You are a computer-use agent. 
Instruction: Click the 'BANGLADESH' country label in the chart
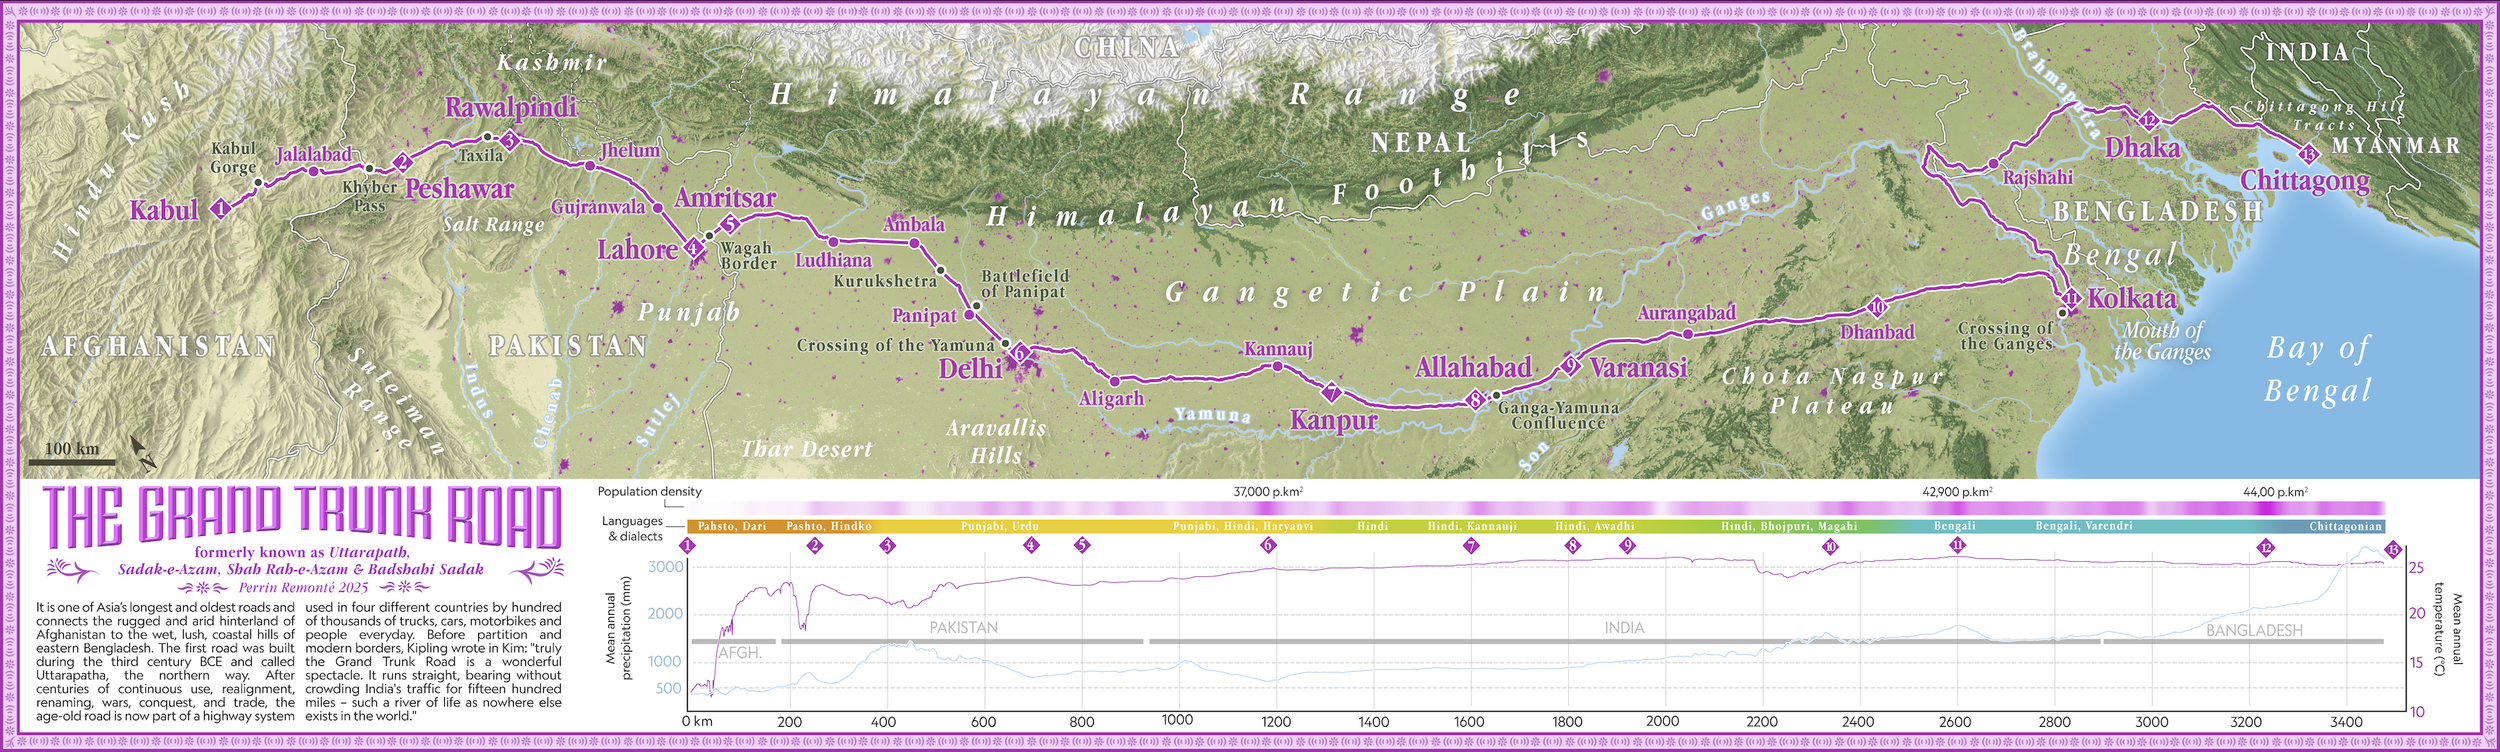2254,631
